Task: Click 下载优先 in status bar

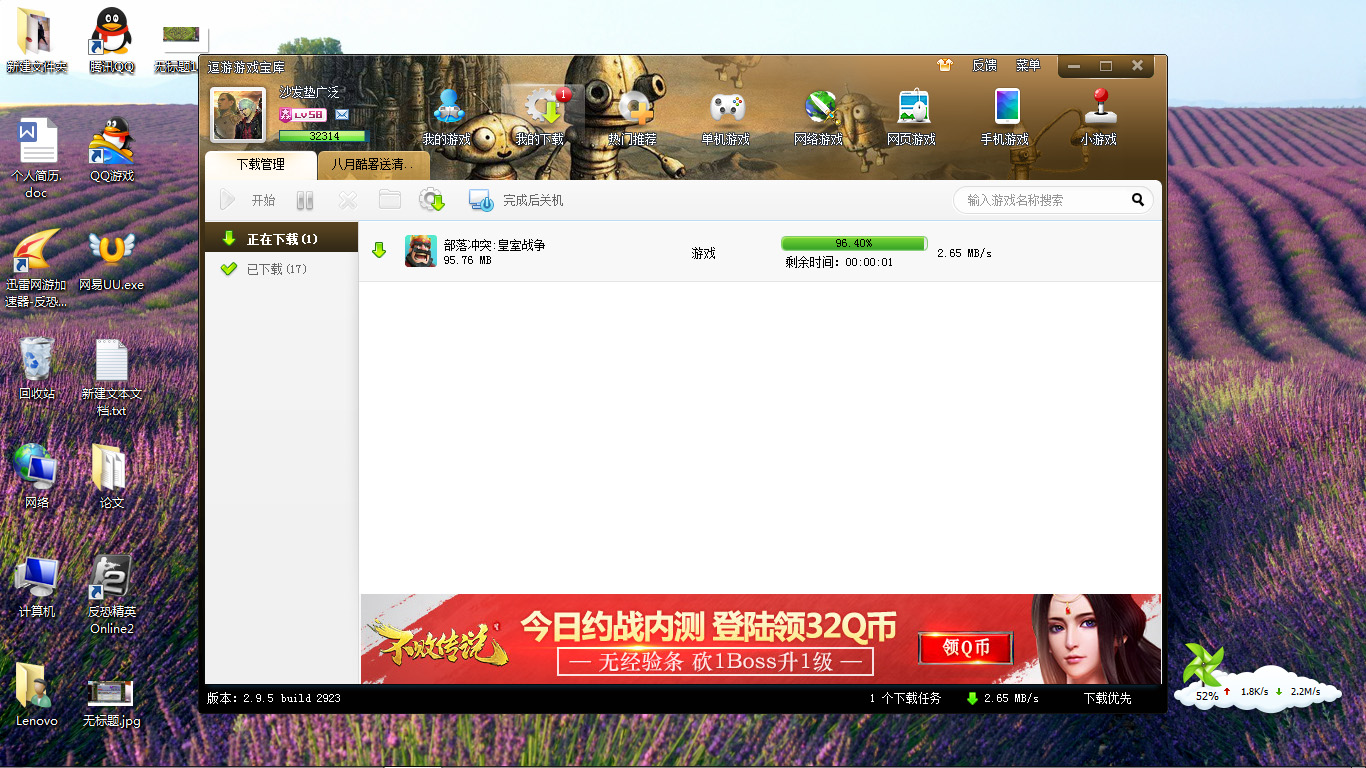Action: [1107, 698]
